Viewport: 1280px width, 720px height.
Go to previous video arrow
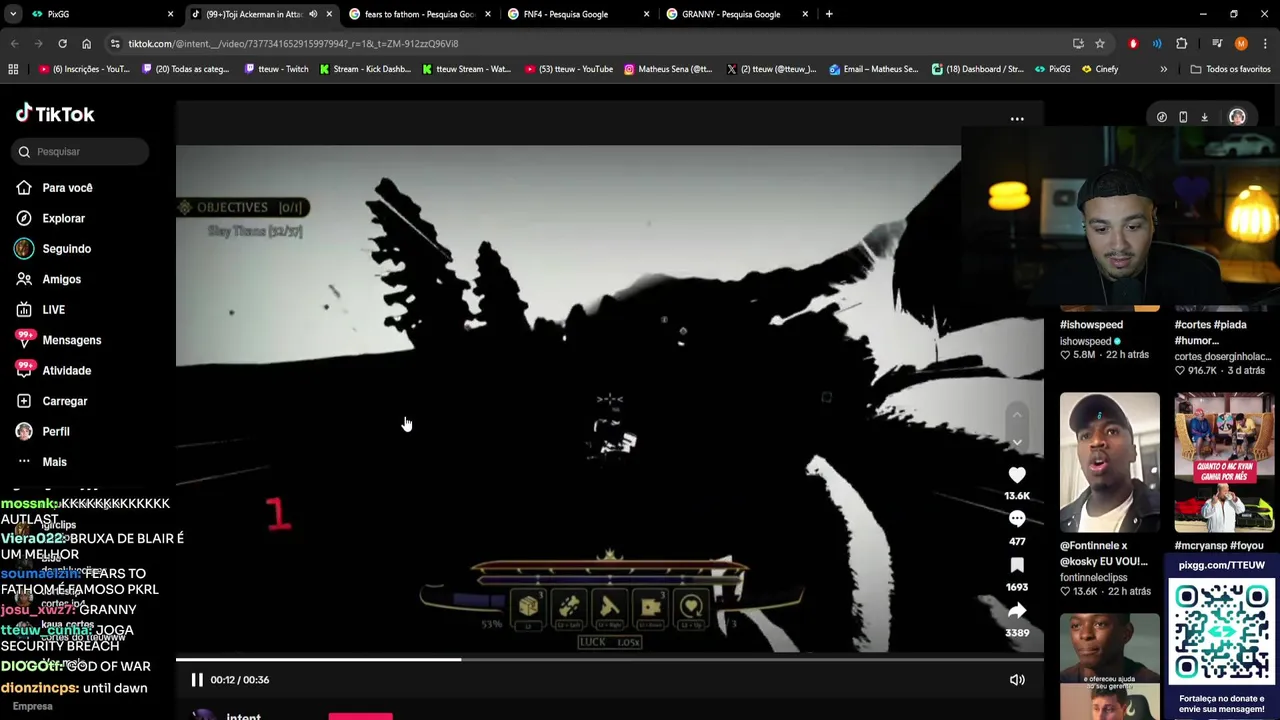[x=1017, y=414]
